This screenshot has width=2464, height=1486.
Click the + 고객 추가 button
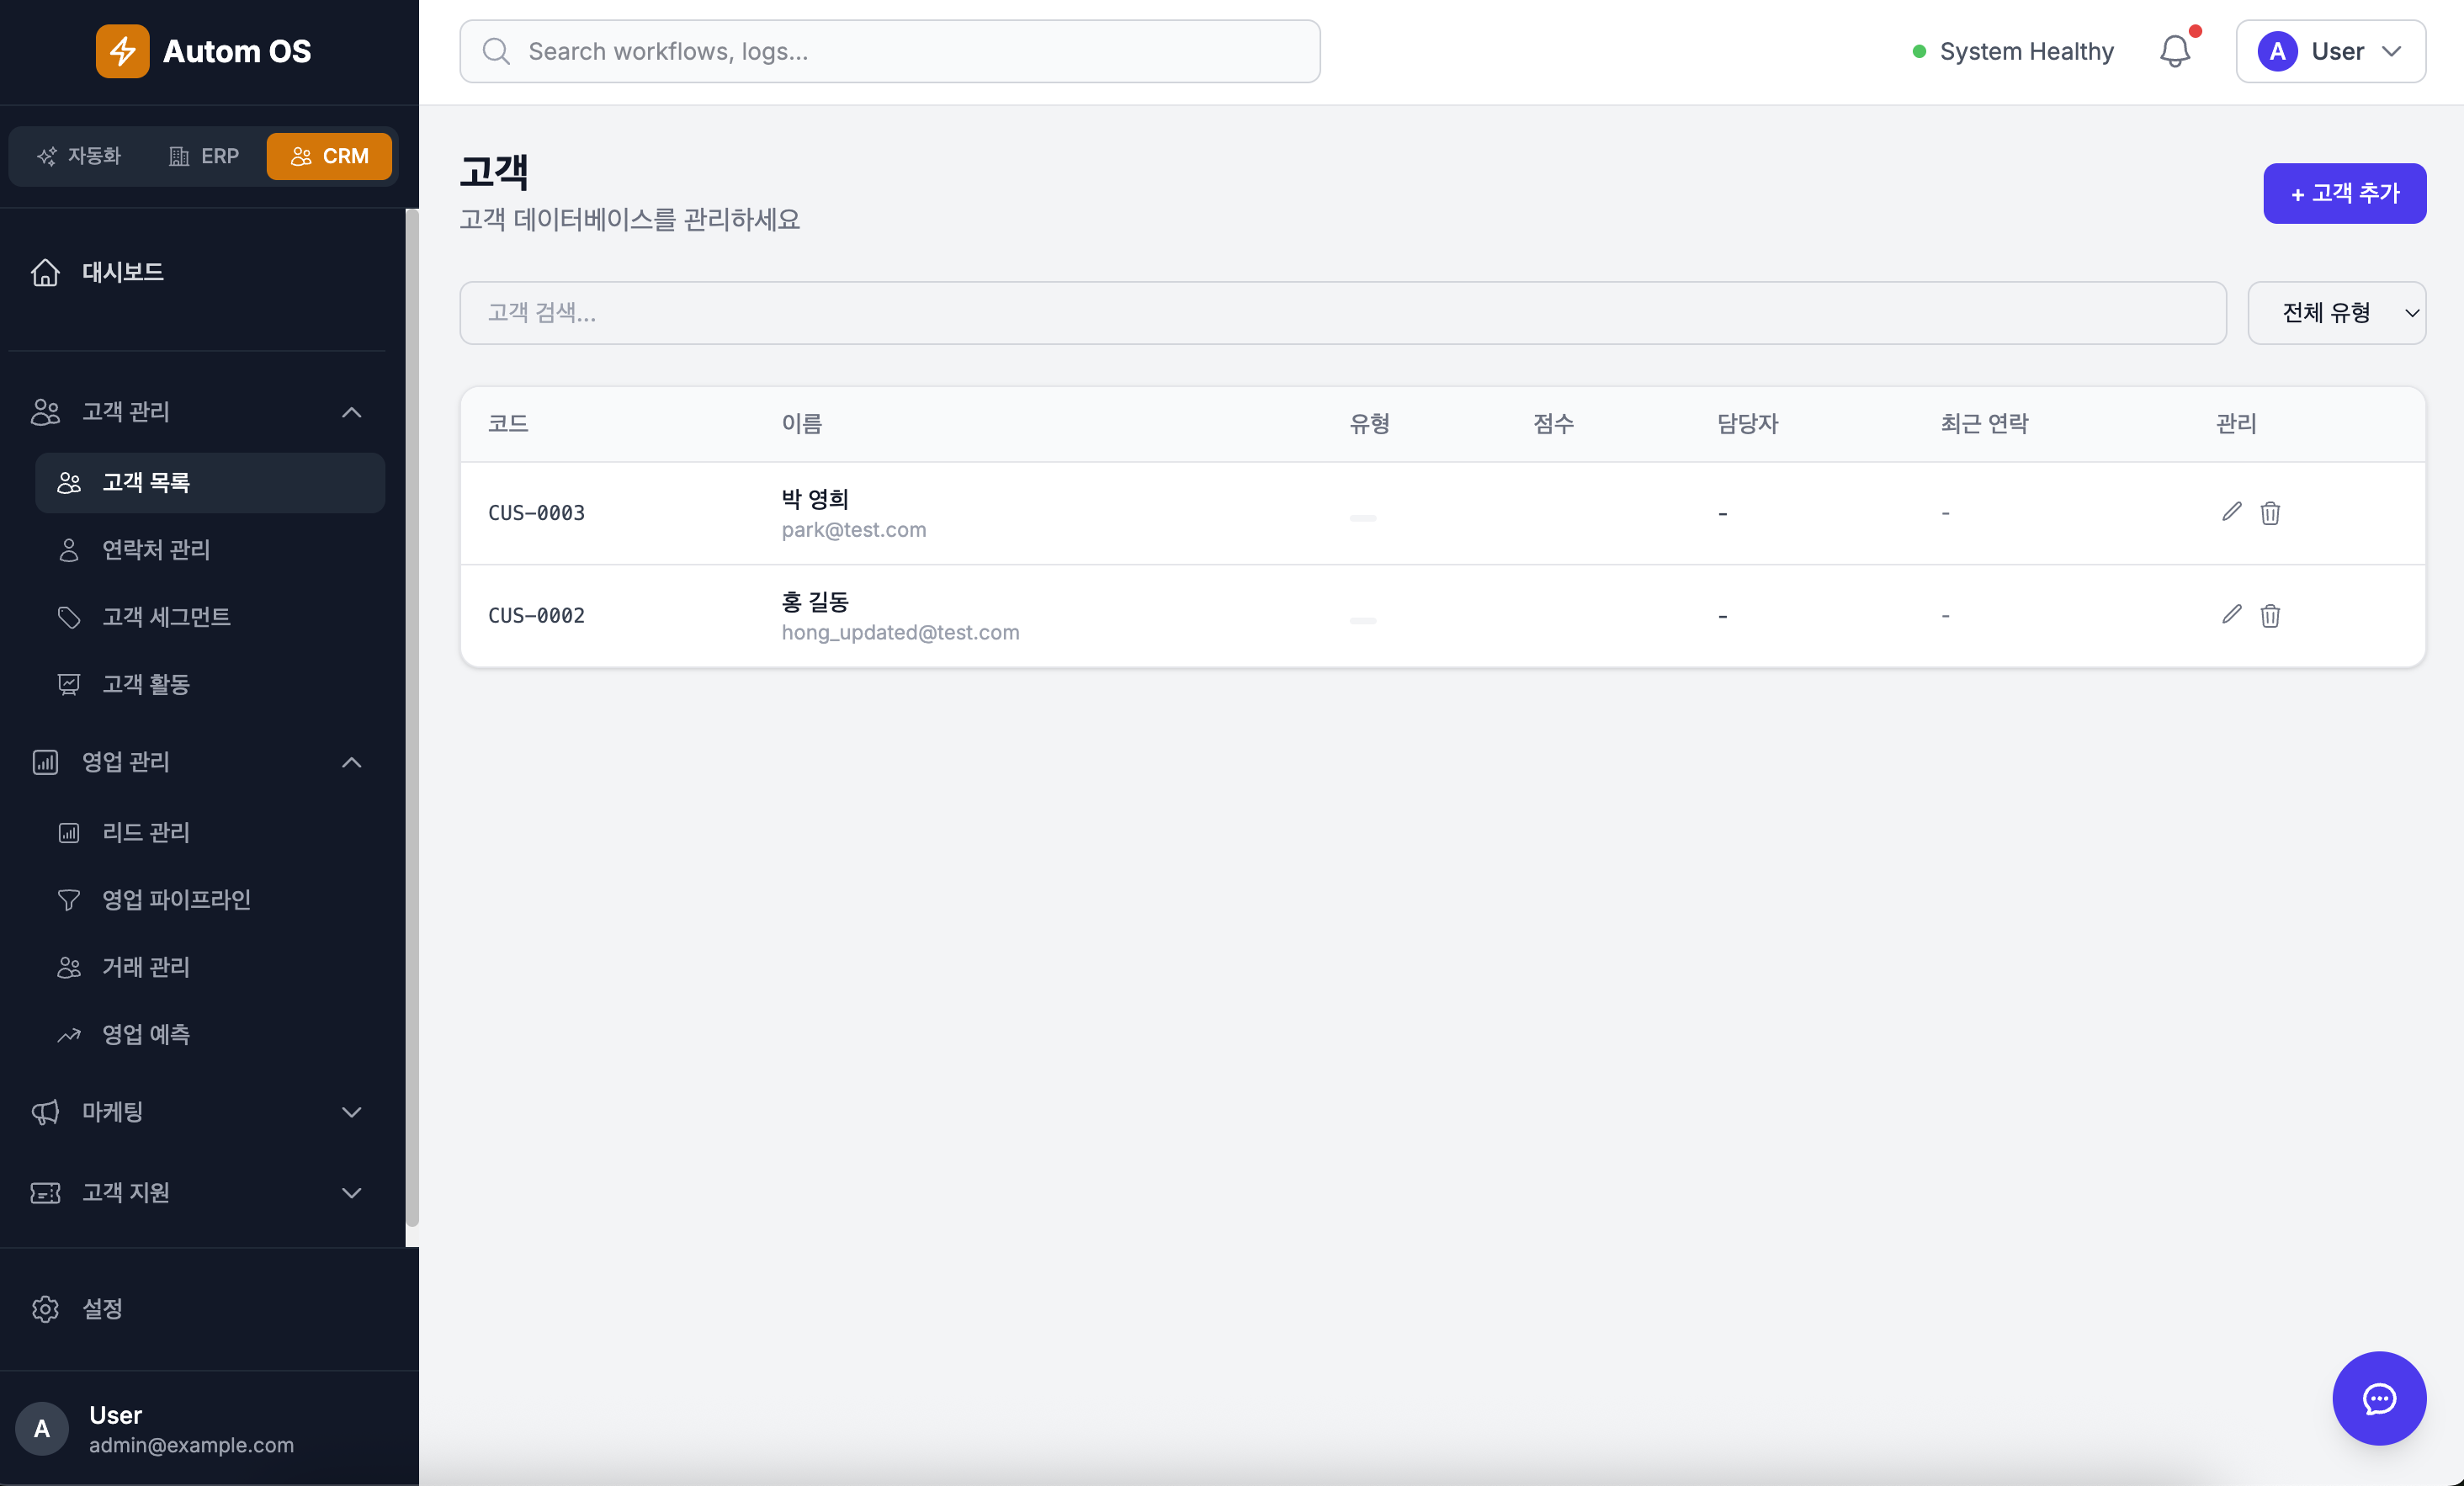tap(2344, 193)
